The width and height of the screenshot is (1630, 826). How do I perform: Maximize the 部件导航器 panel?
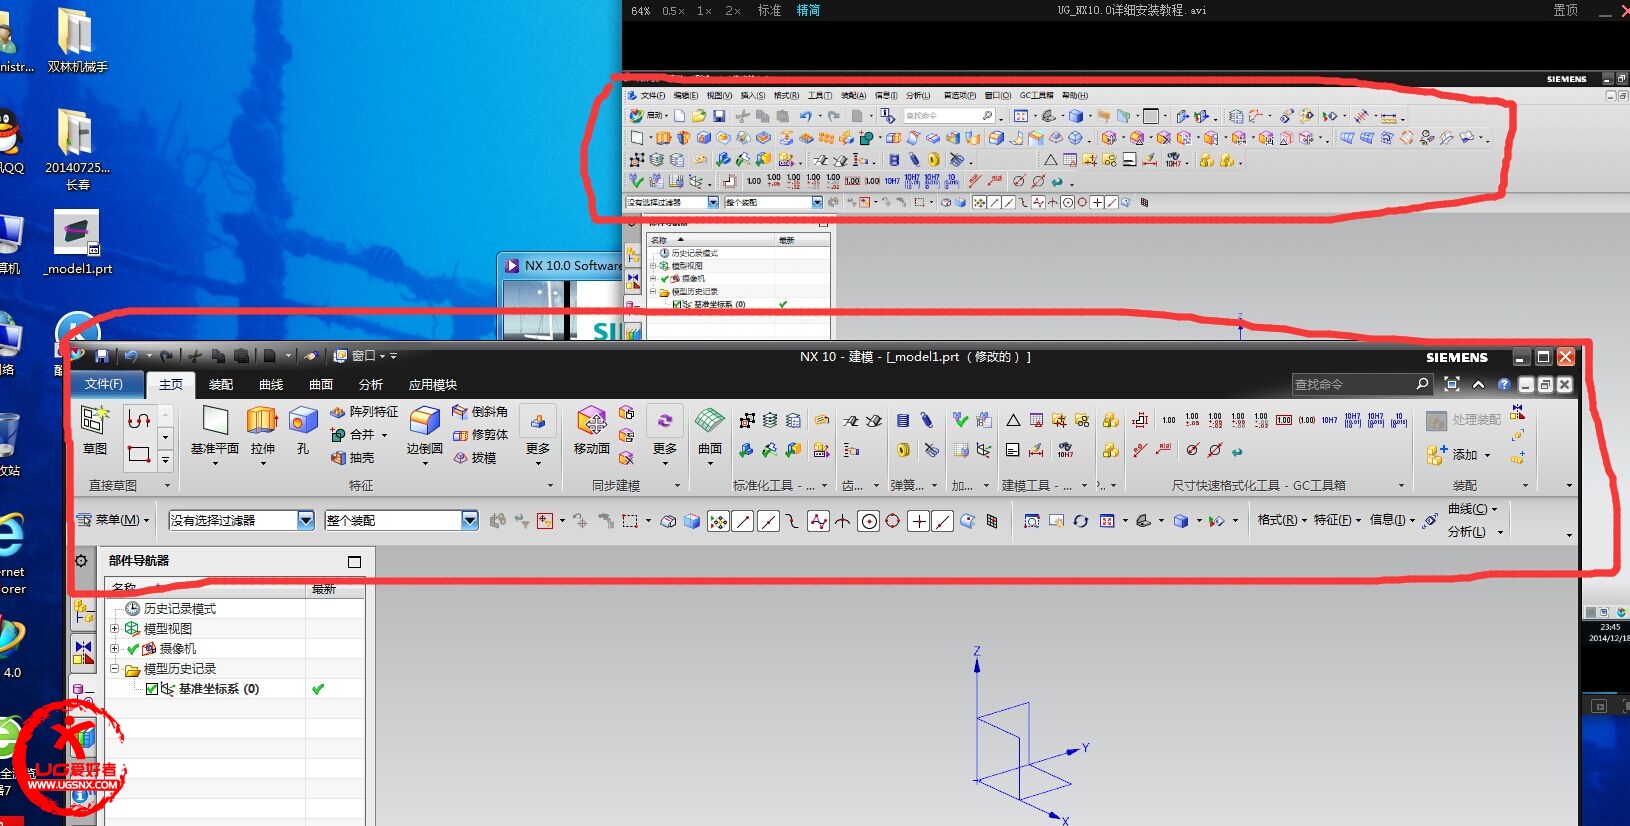354,562
